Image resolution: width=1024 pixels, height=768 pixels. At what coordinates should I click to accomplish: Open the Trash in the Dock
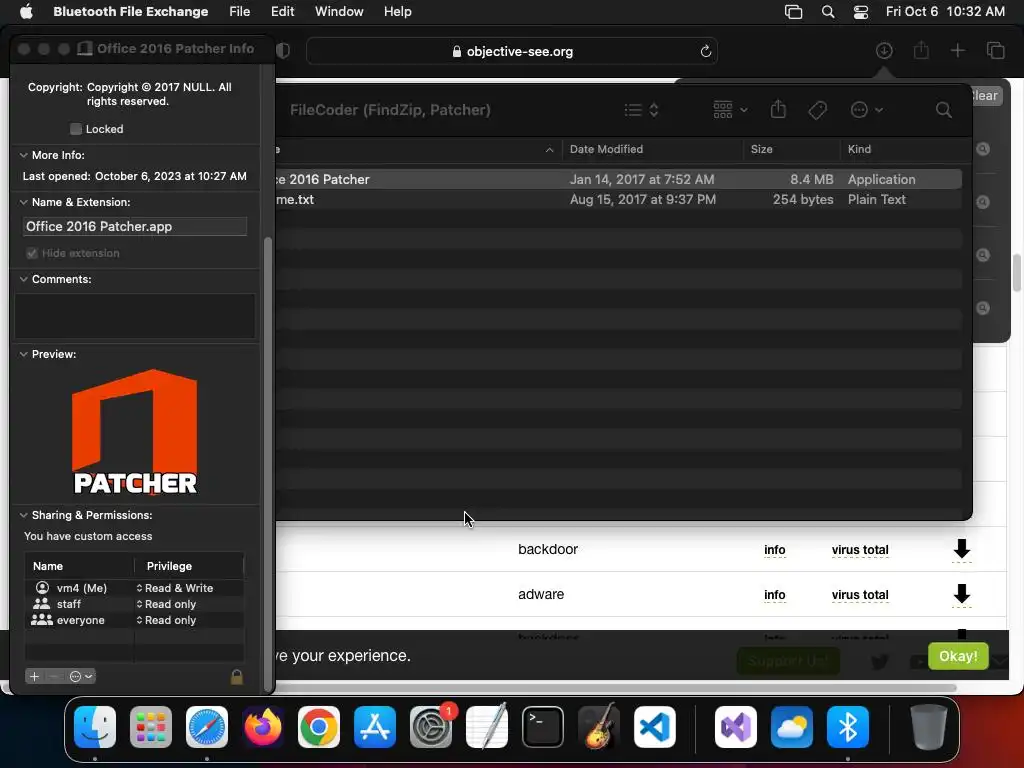(x=929, y=727)
